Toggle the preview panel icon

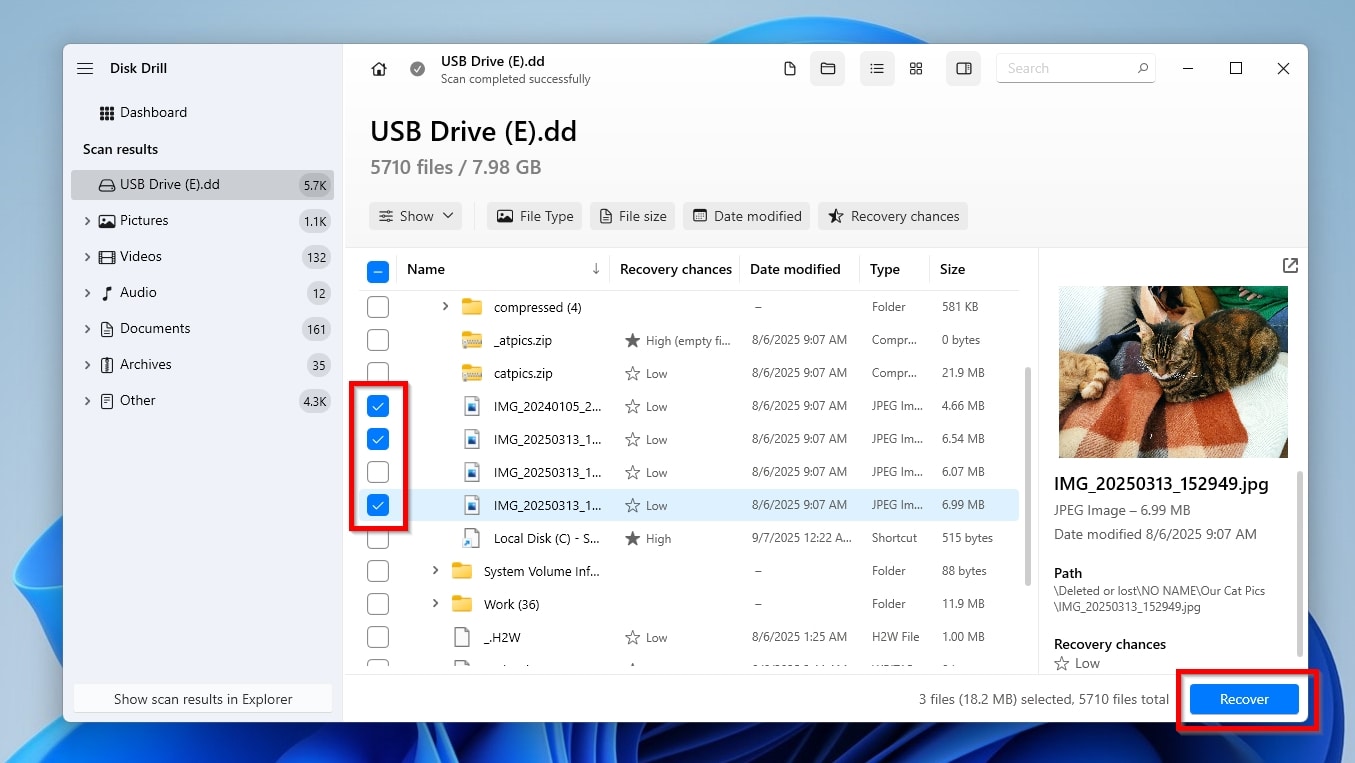point(963,68)
